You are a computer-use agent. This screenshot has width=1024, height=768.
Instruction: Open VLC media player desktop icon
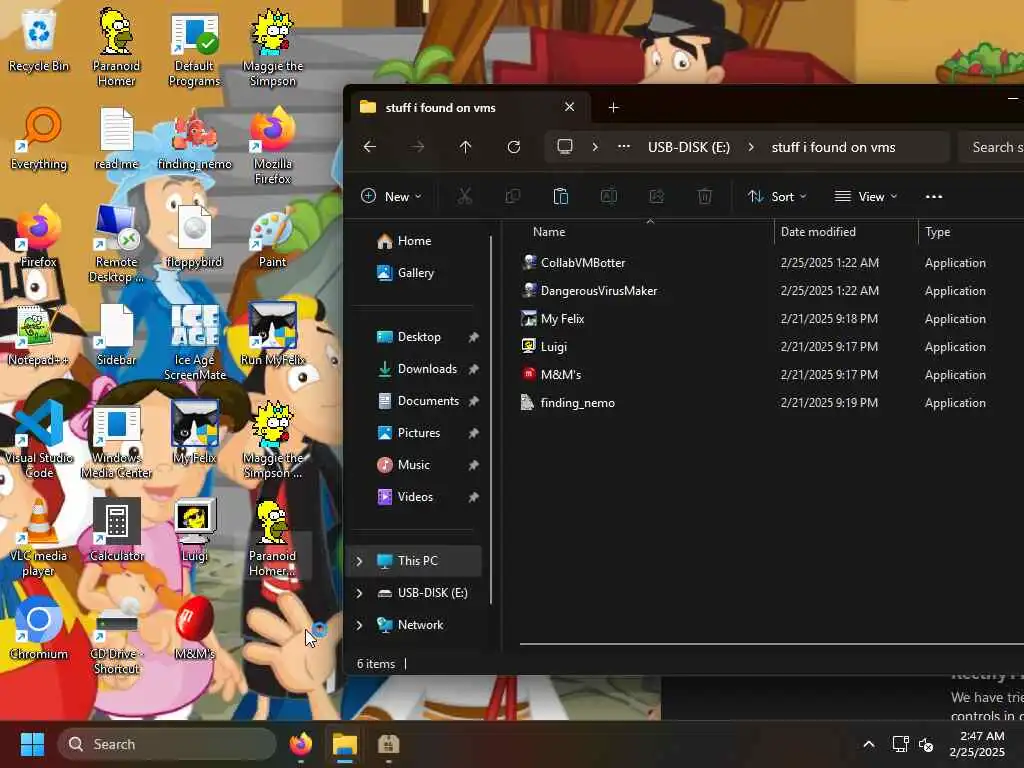pyautogui.click(x=39, y=538)
